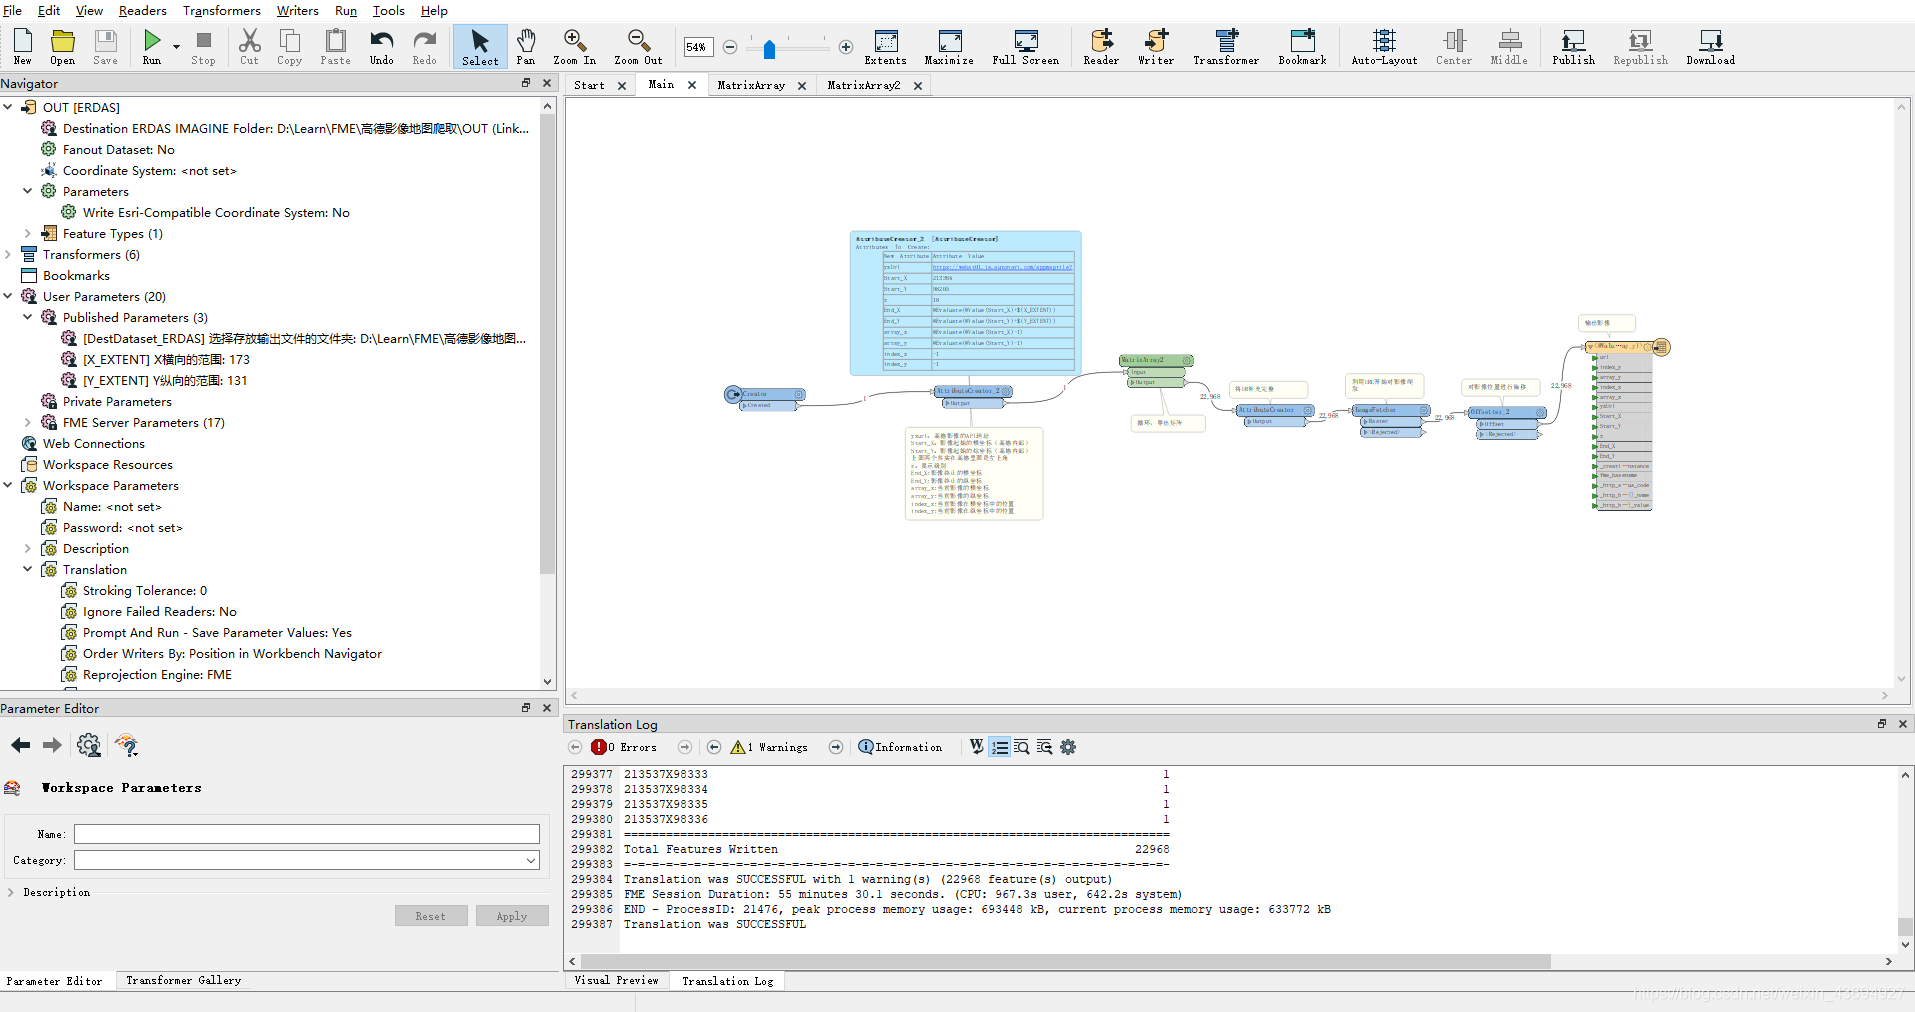1915x1012 pixels.
Task: Switch to the Visual Preview tab
Action: [x=617, y=981]
